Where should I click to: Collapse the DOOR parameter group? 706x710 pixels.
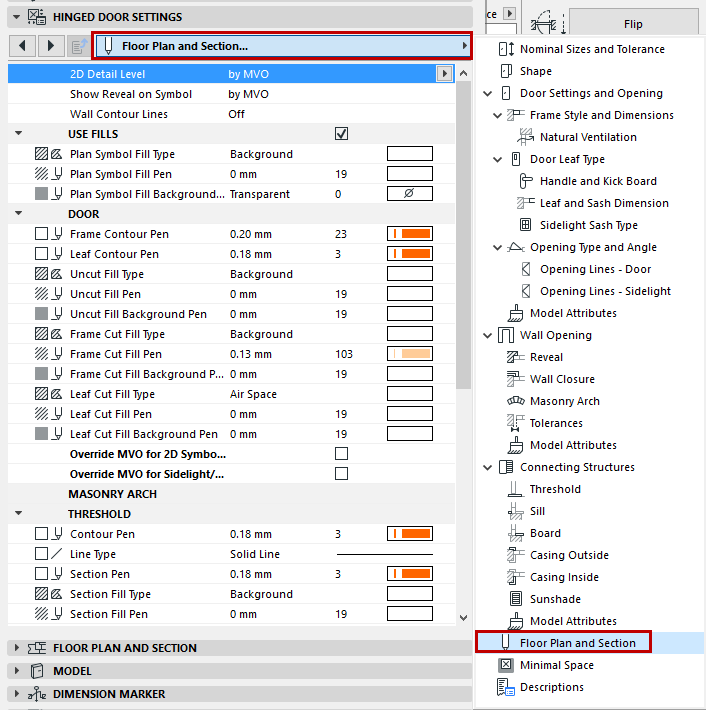tap(19, 213)
